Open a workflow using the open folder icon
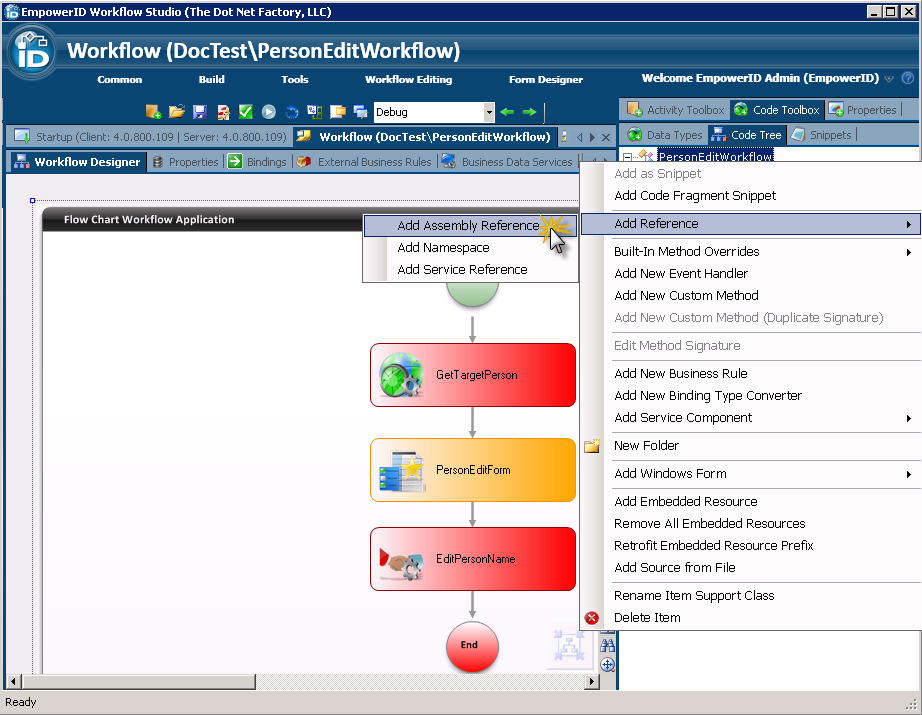The image size is (922, 715). [x=176, y=112]
